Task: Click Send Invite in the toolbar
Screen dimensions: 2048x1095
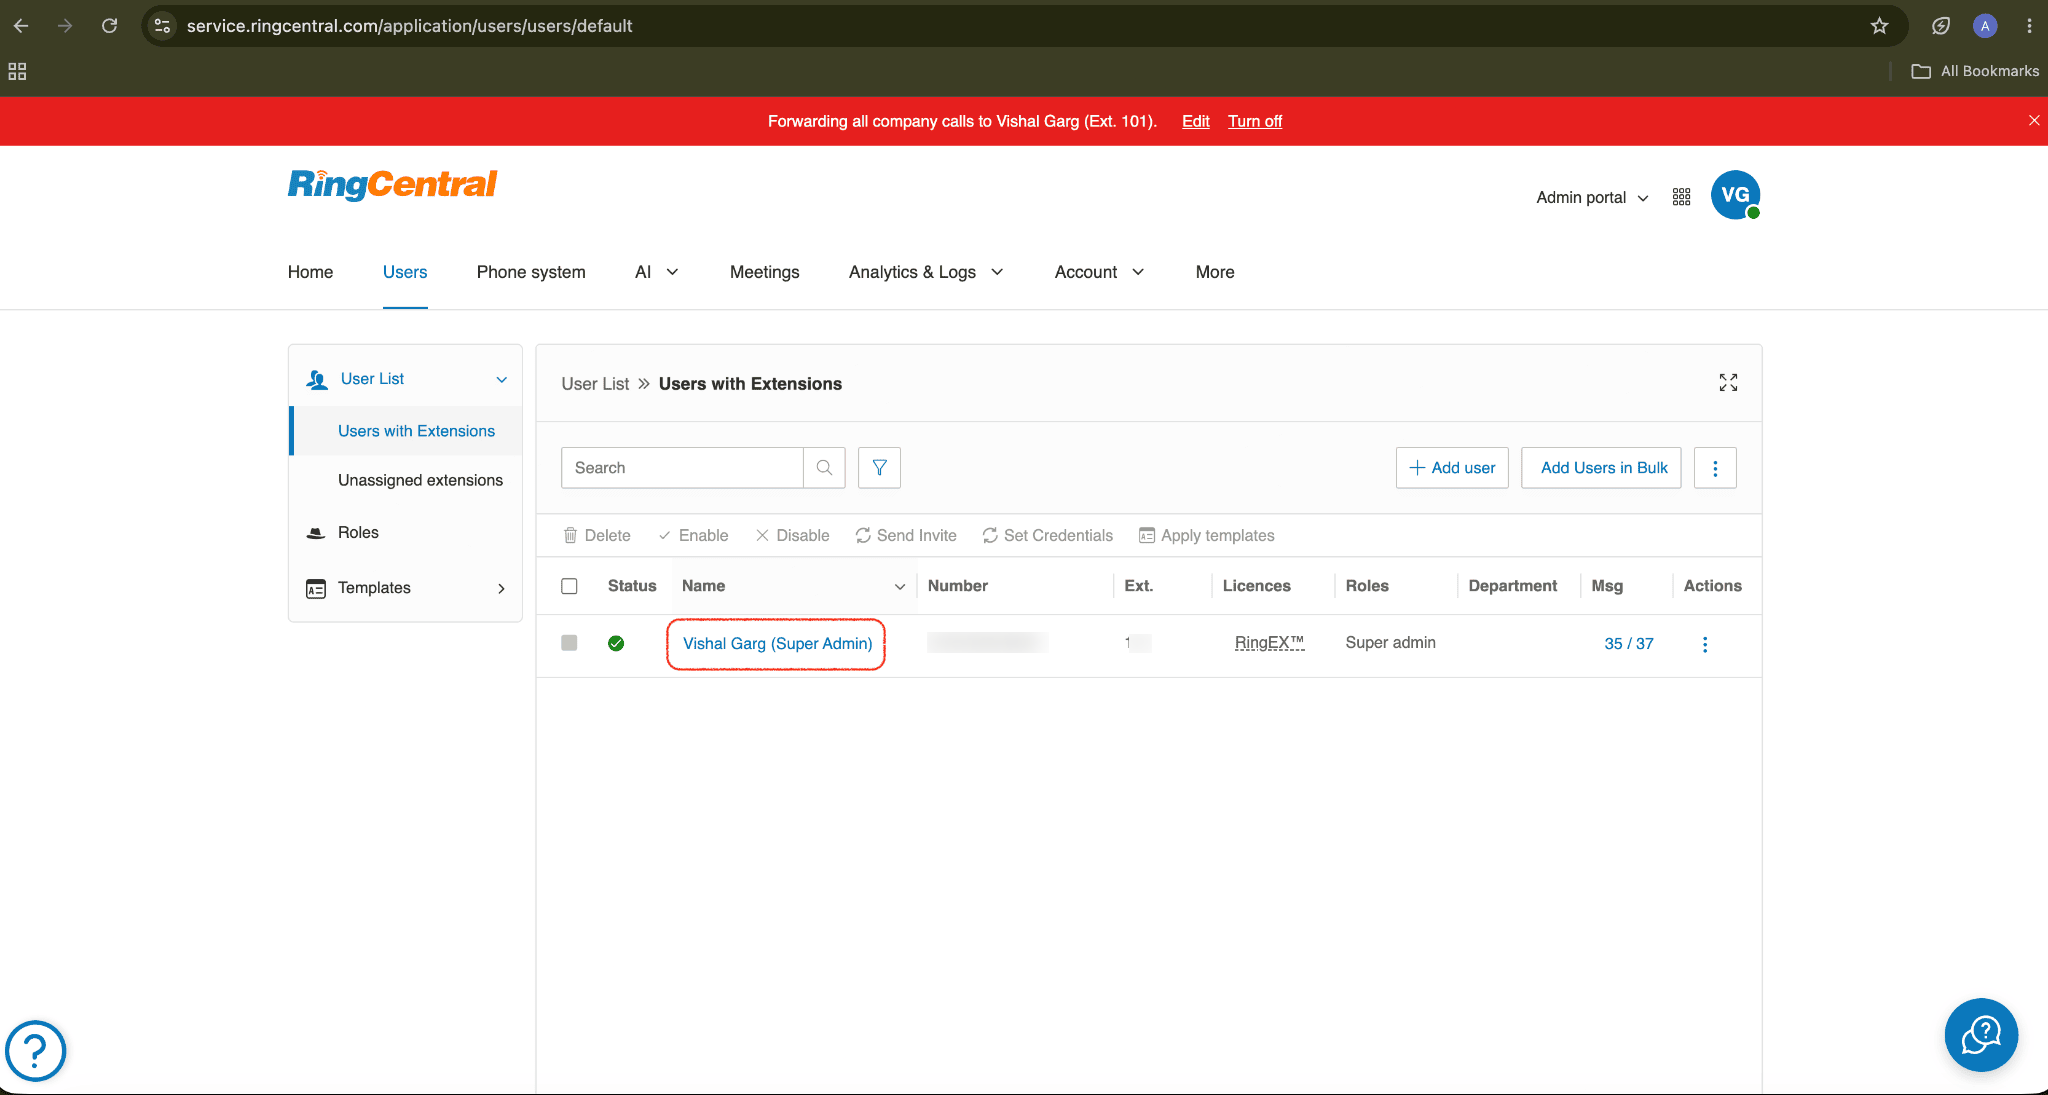Action: coord(906,536)
